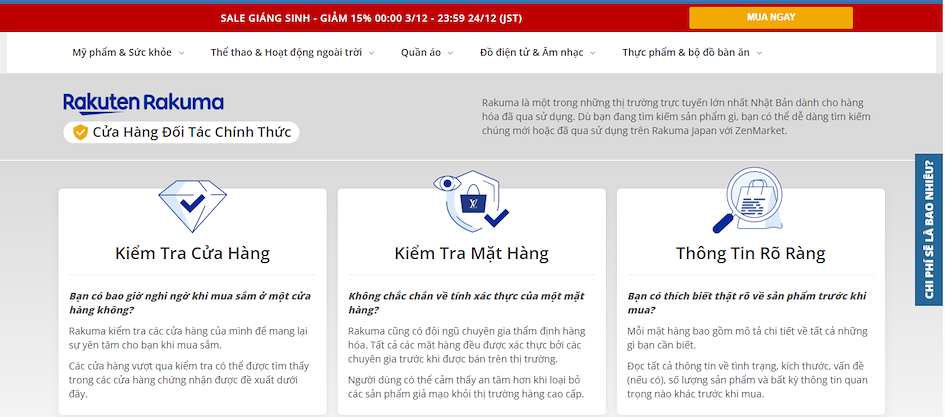Expand chevron next to Thể thao & Hoạt động ngoài trời

click(x=371, y=53)
